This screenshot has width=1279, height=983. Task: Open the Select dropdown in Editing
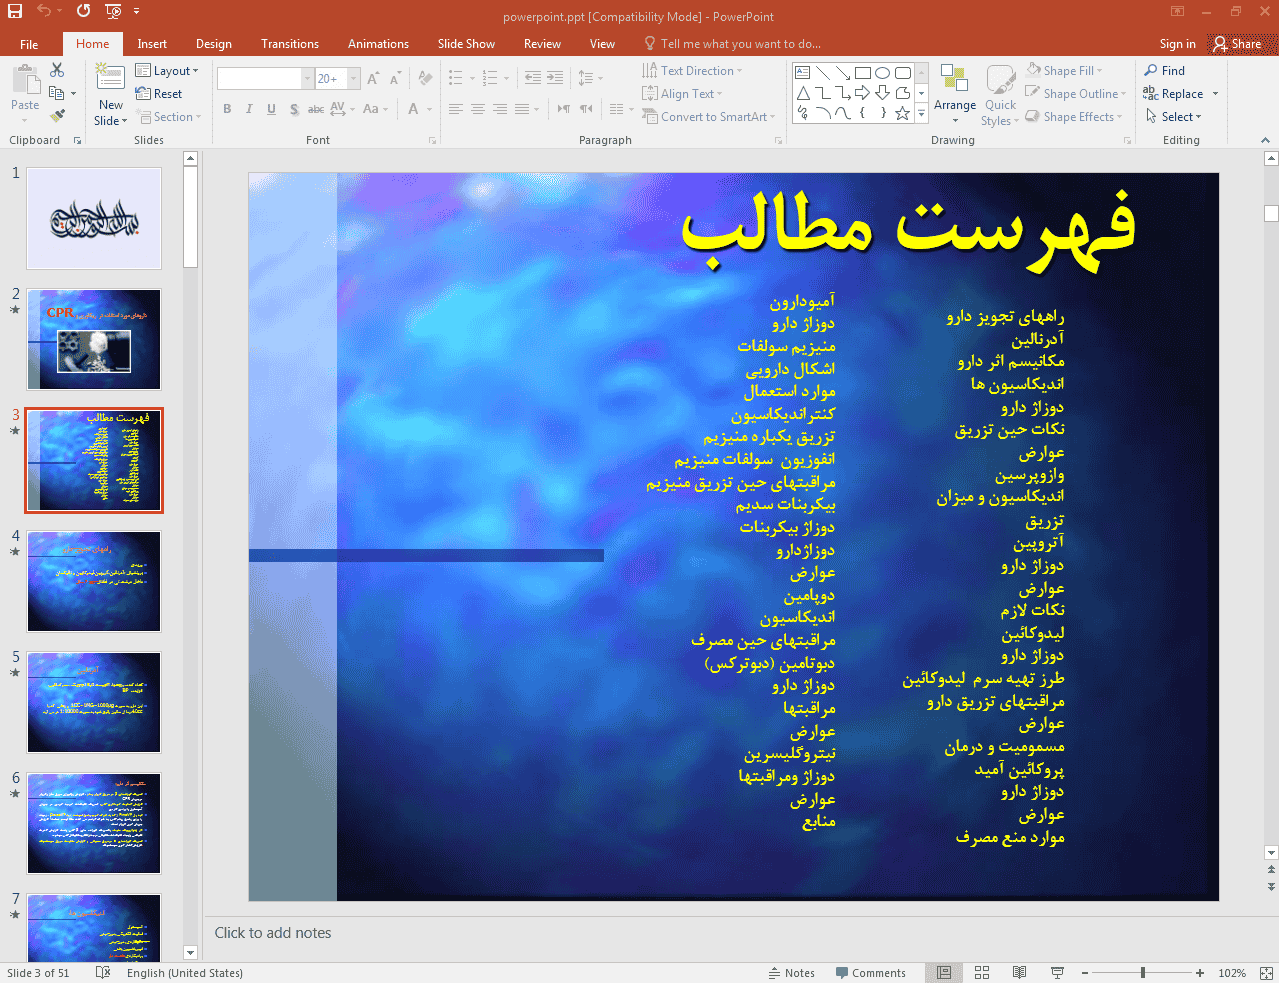(x=1174, y=117)
